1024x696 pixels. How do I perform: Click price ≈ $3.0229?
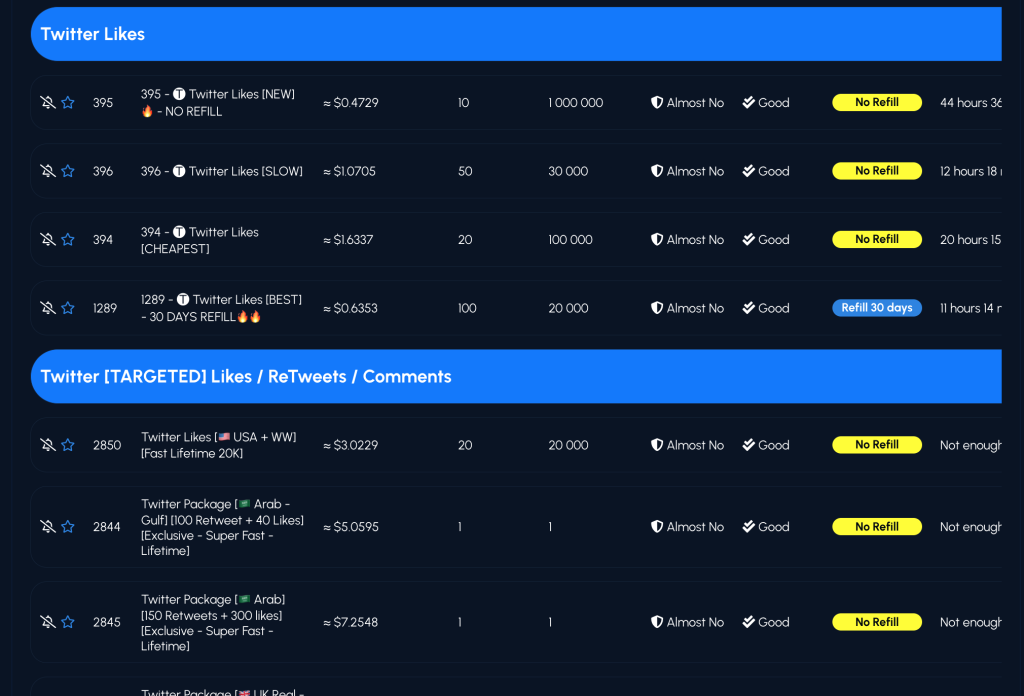click(351, 445)
